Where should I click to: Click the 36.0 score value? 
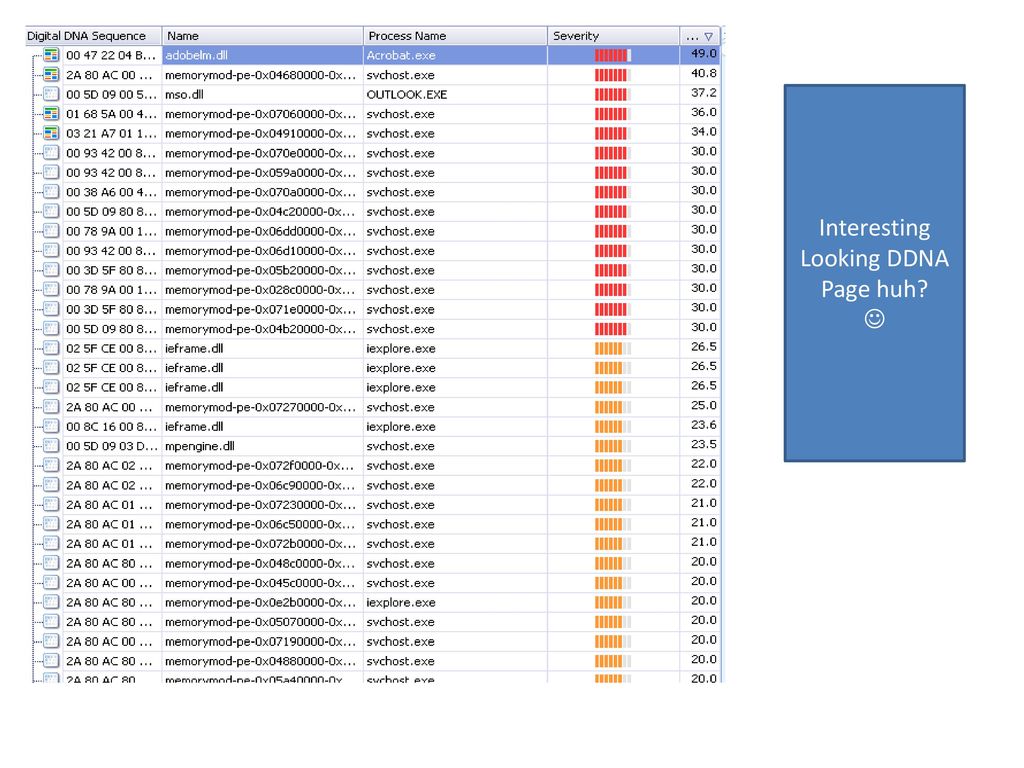704,112
